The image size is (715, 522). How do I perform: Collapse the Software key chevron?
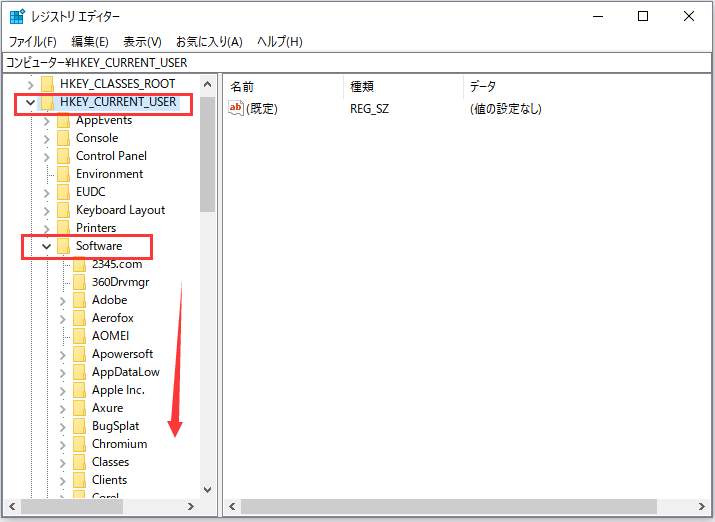46,246
